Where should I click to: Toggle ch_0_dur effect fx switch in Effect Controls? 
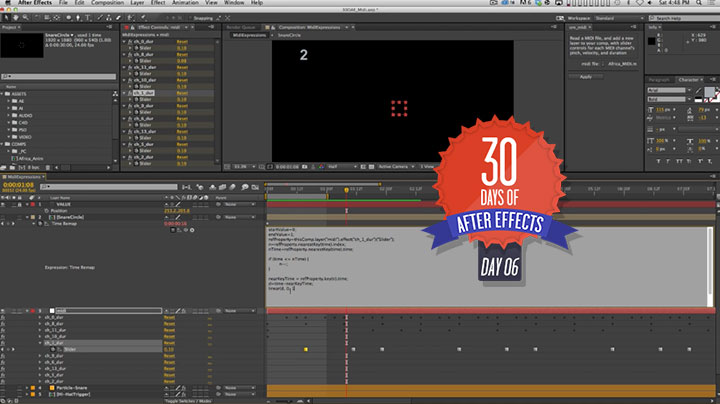click(130, 41)
